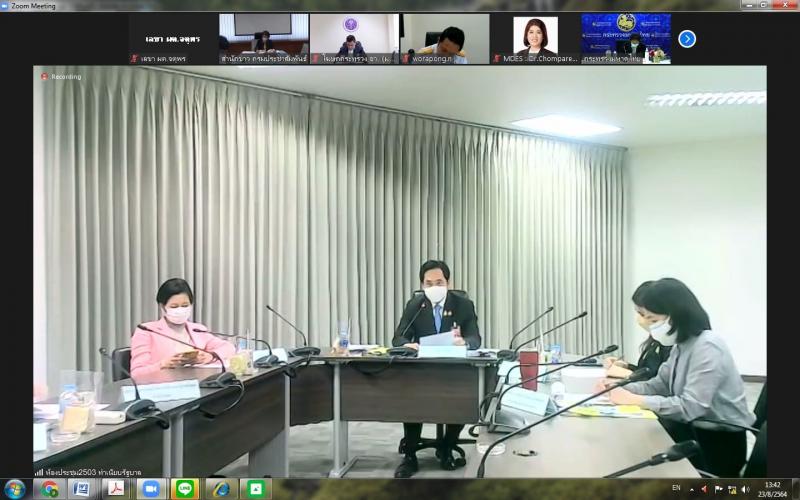The width and height of the screenshot is (800, 500).
Task: Open Microsoft Word from the taskbar
Action: [82, 489]
